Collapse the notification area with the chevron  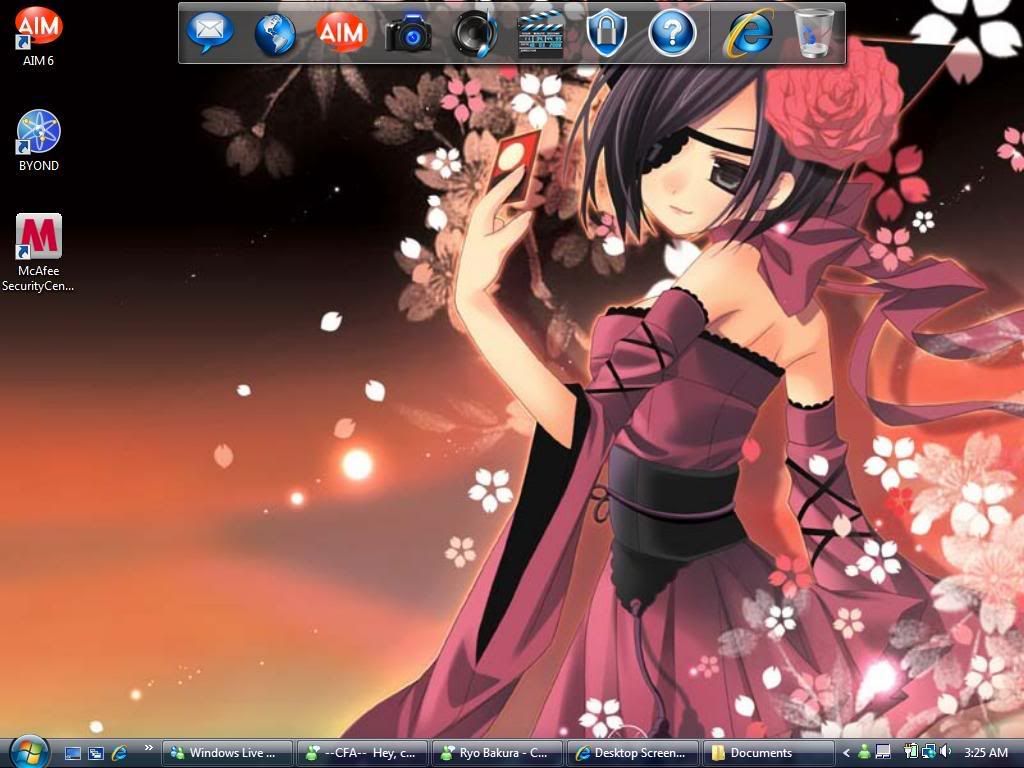[845, 752]
